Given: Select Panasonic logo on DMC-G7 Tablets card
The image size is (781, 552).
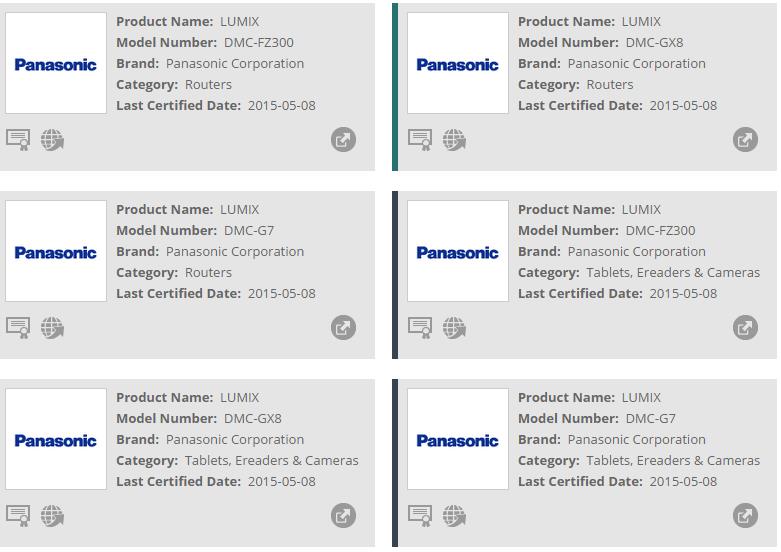Looking at the screenshot, I should [458, 440].
